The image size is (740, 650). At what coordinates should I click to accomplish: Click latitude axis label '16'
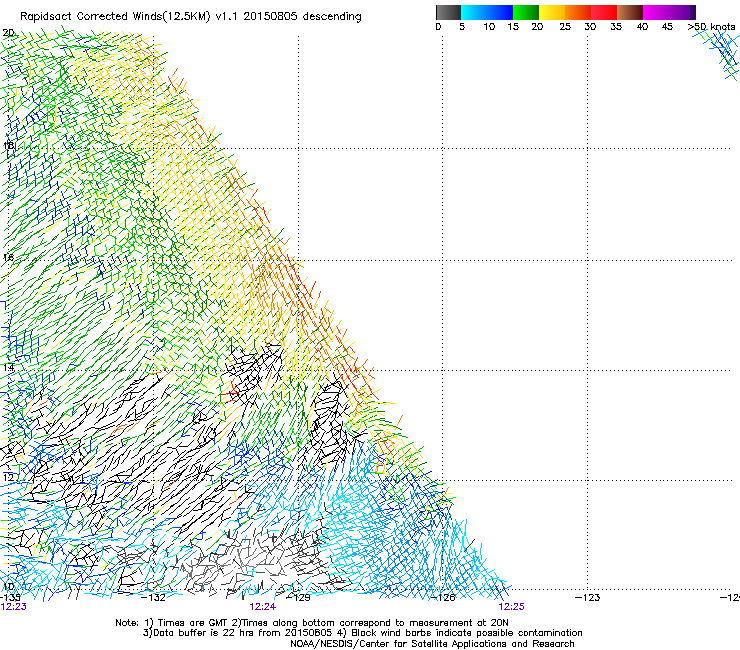click(x=8, y=257)
